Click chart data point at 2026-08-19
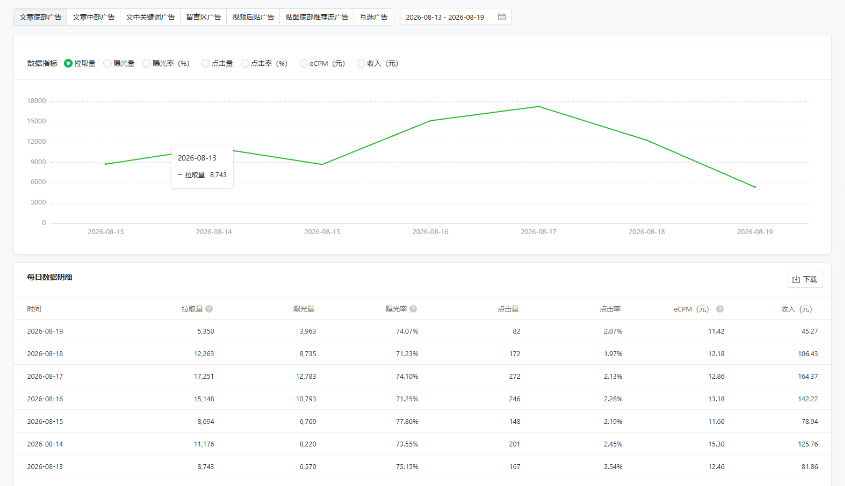 pos(755,187)
